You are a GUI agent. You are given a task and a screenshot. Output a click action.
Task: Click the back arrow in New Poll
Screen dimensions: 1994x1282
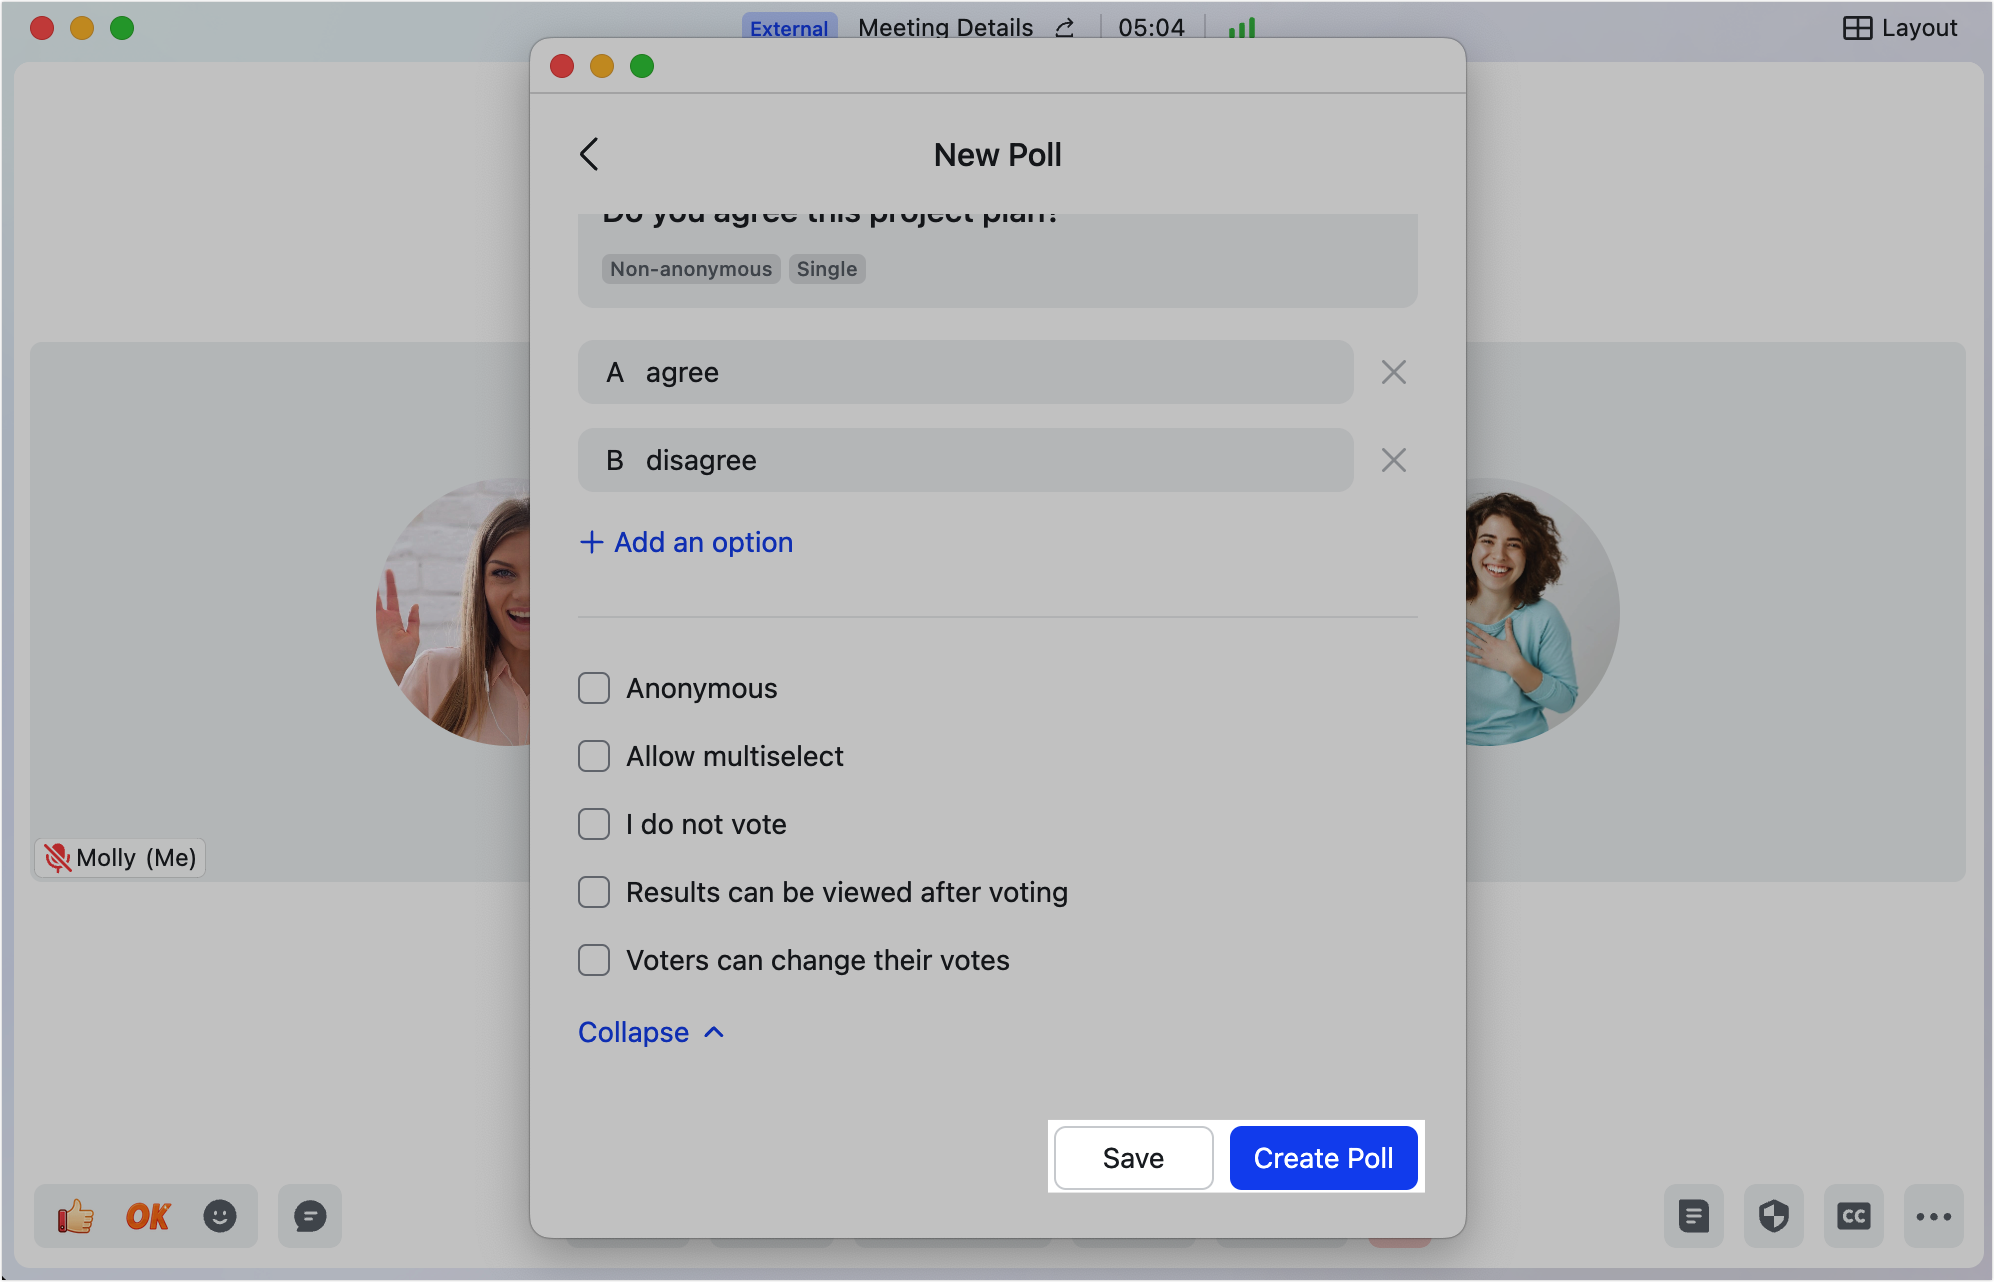589,155
